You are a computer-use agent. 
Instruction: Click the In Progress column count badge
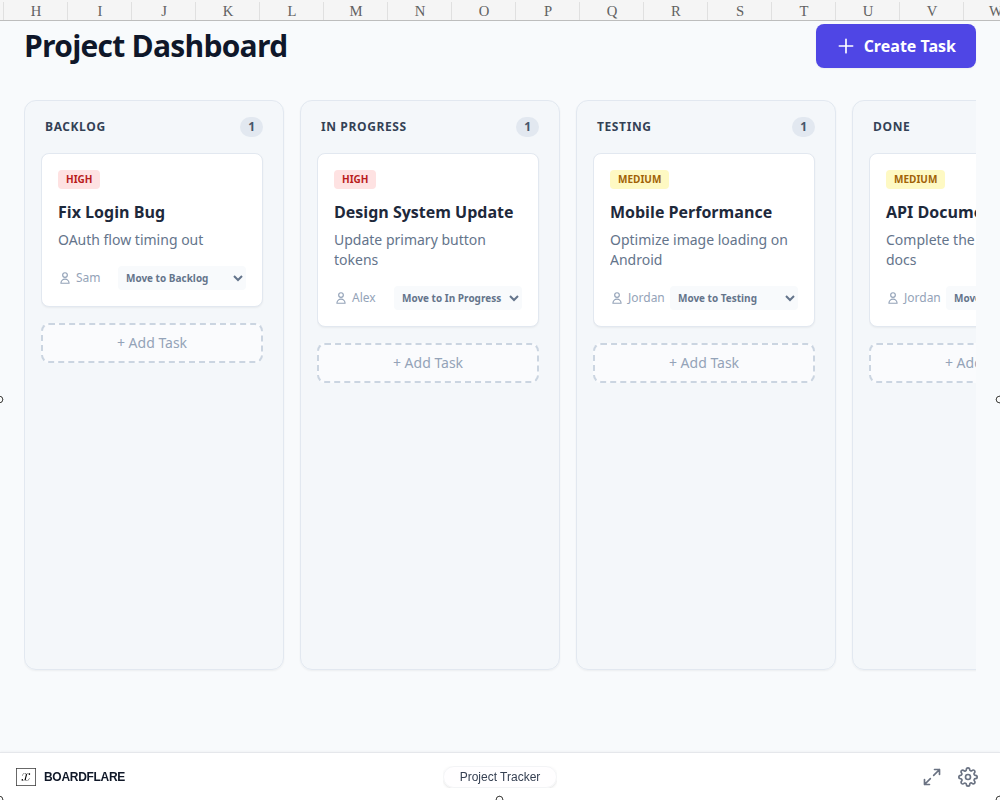click(527, 127)
